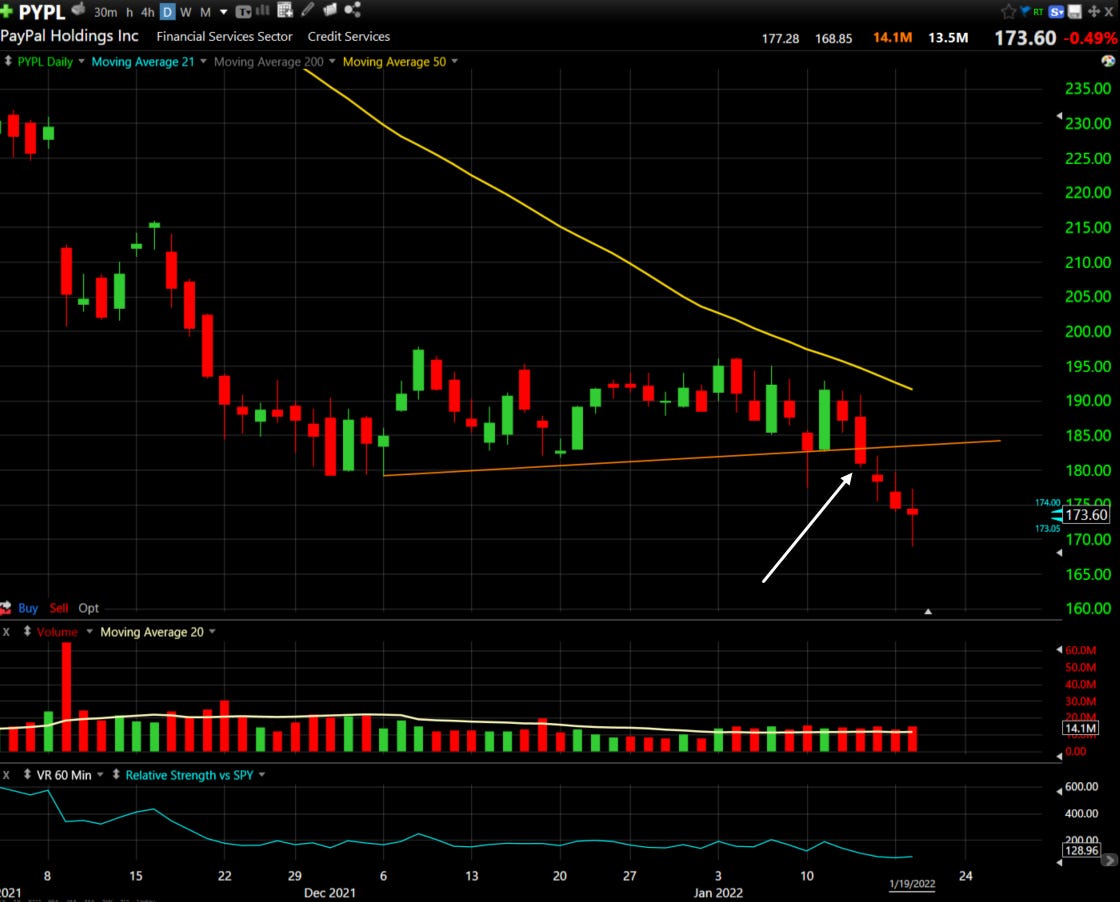Screen dimensions: 1120x902
Task: Open the Moving Average 50 dropdown
Action: point(454,61)
